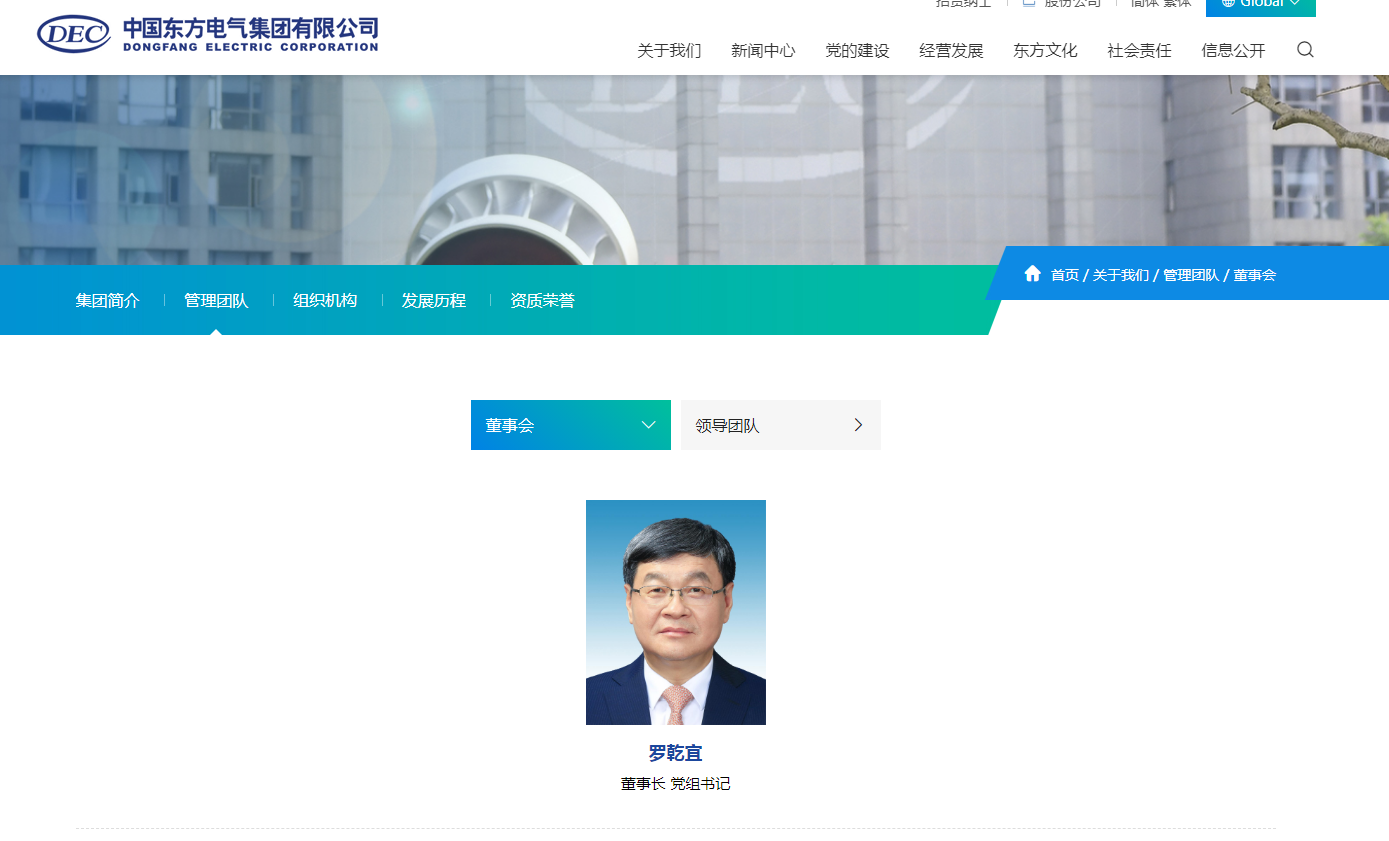This screenshot has height=841, width=1389.
Task: Switch to 资质荣誉 sub-tab
Action: 542,300
